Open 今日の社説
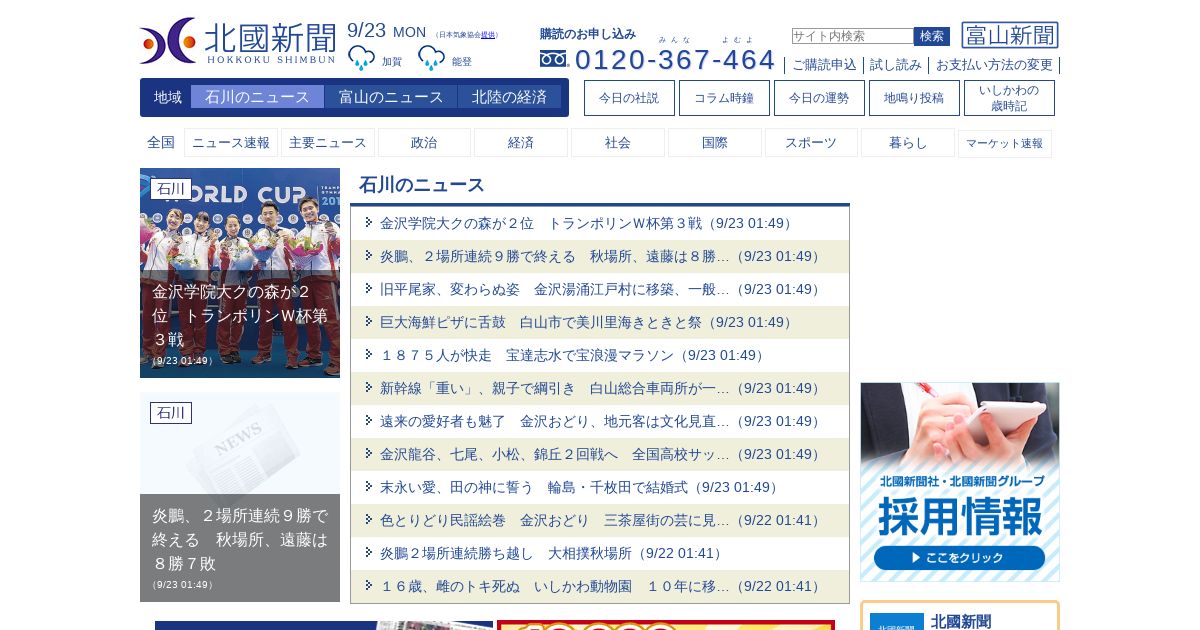 tap(629, 98)
